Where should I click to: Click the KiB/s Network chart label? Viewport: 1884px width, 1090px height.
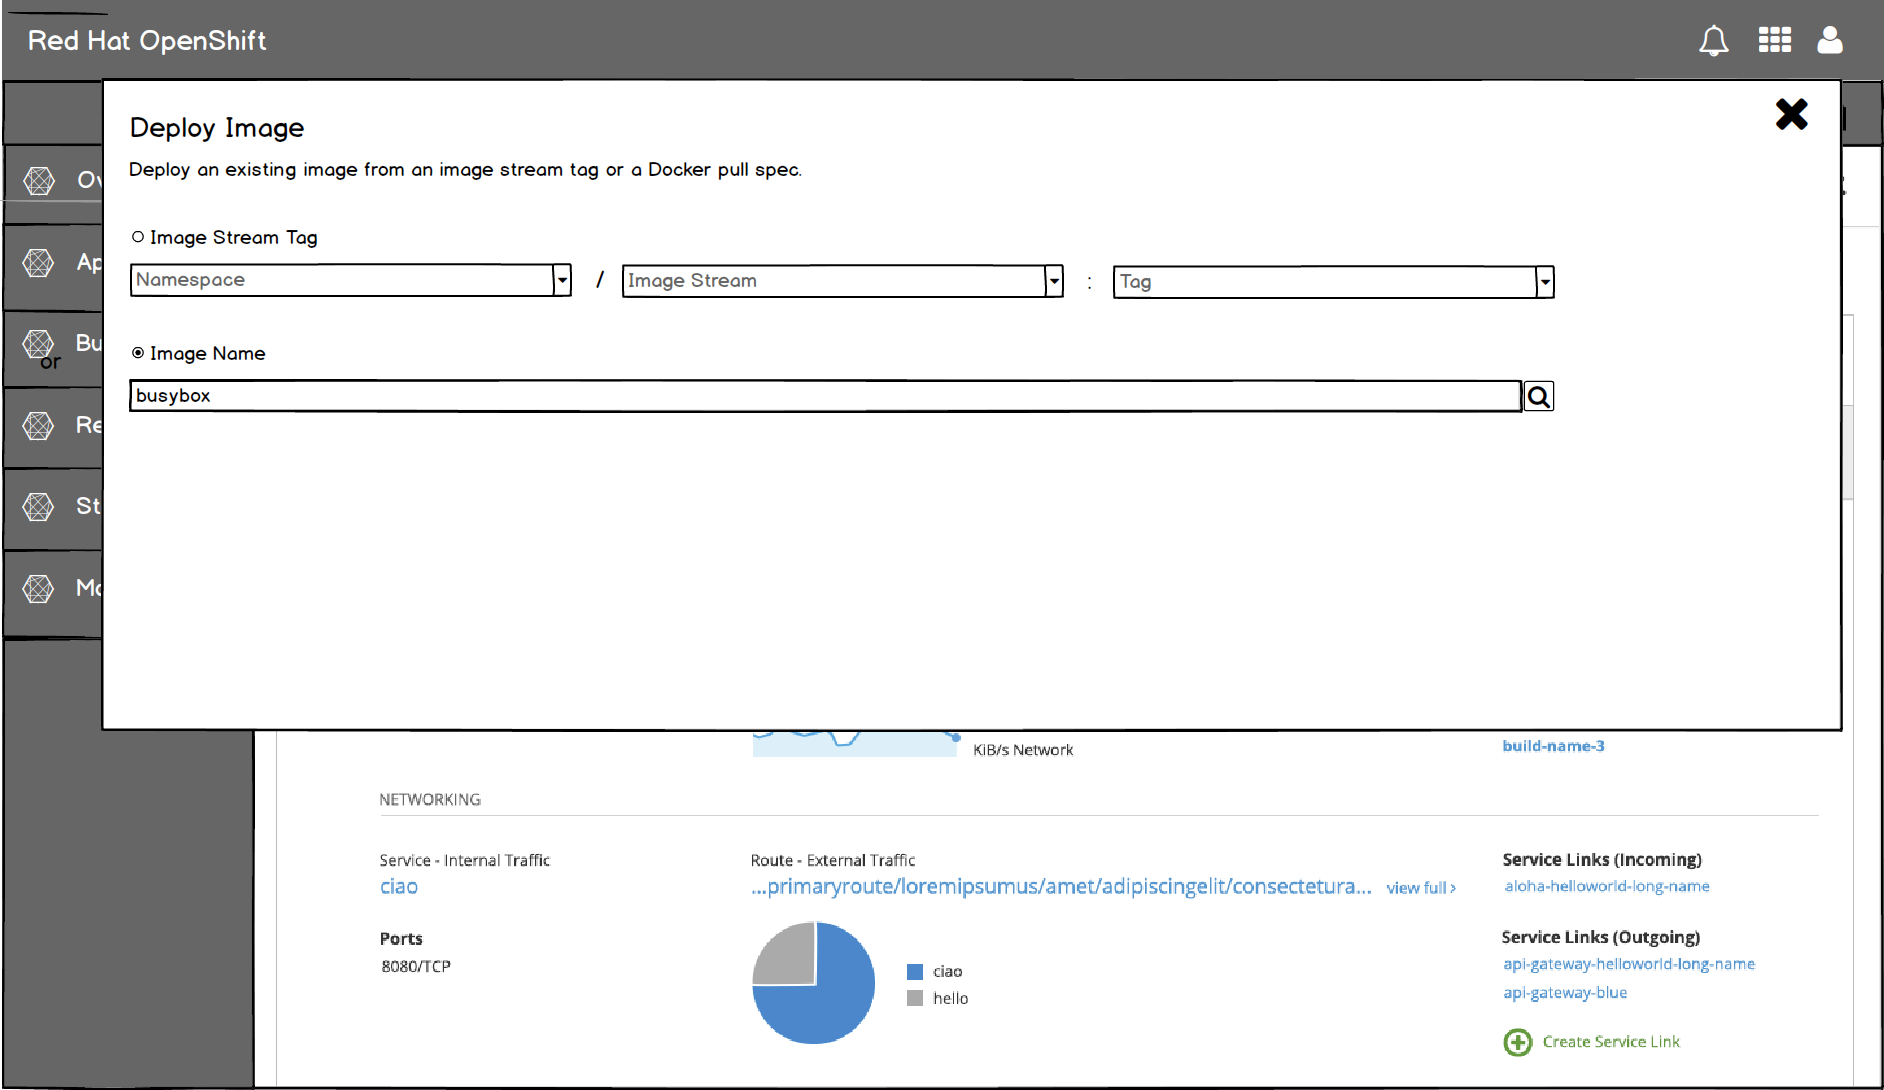pyautogui.click(x=1023, y=750)
